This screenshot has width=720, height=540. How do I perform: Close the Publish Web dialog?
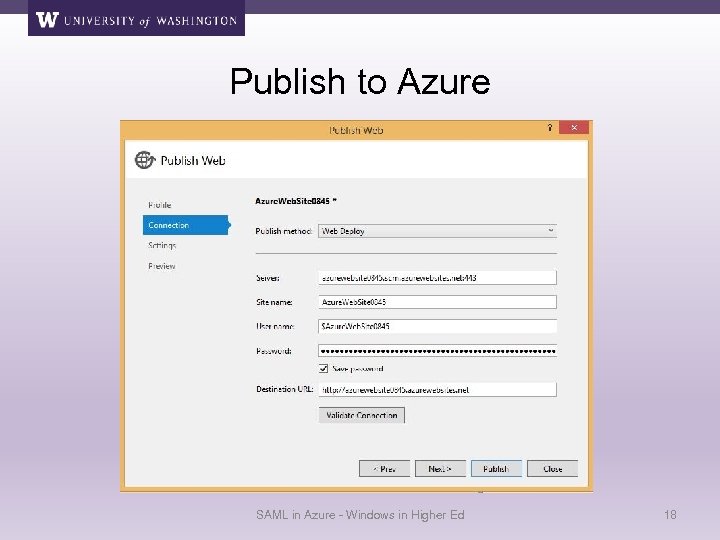(574, 128)
